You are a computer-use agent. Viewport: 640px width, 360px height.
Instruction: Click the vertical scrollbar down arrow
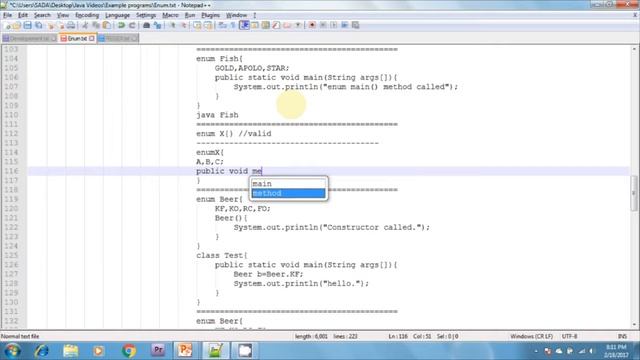pos(634,325)
